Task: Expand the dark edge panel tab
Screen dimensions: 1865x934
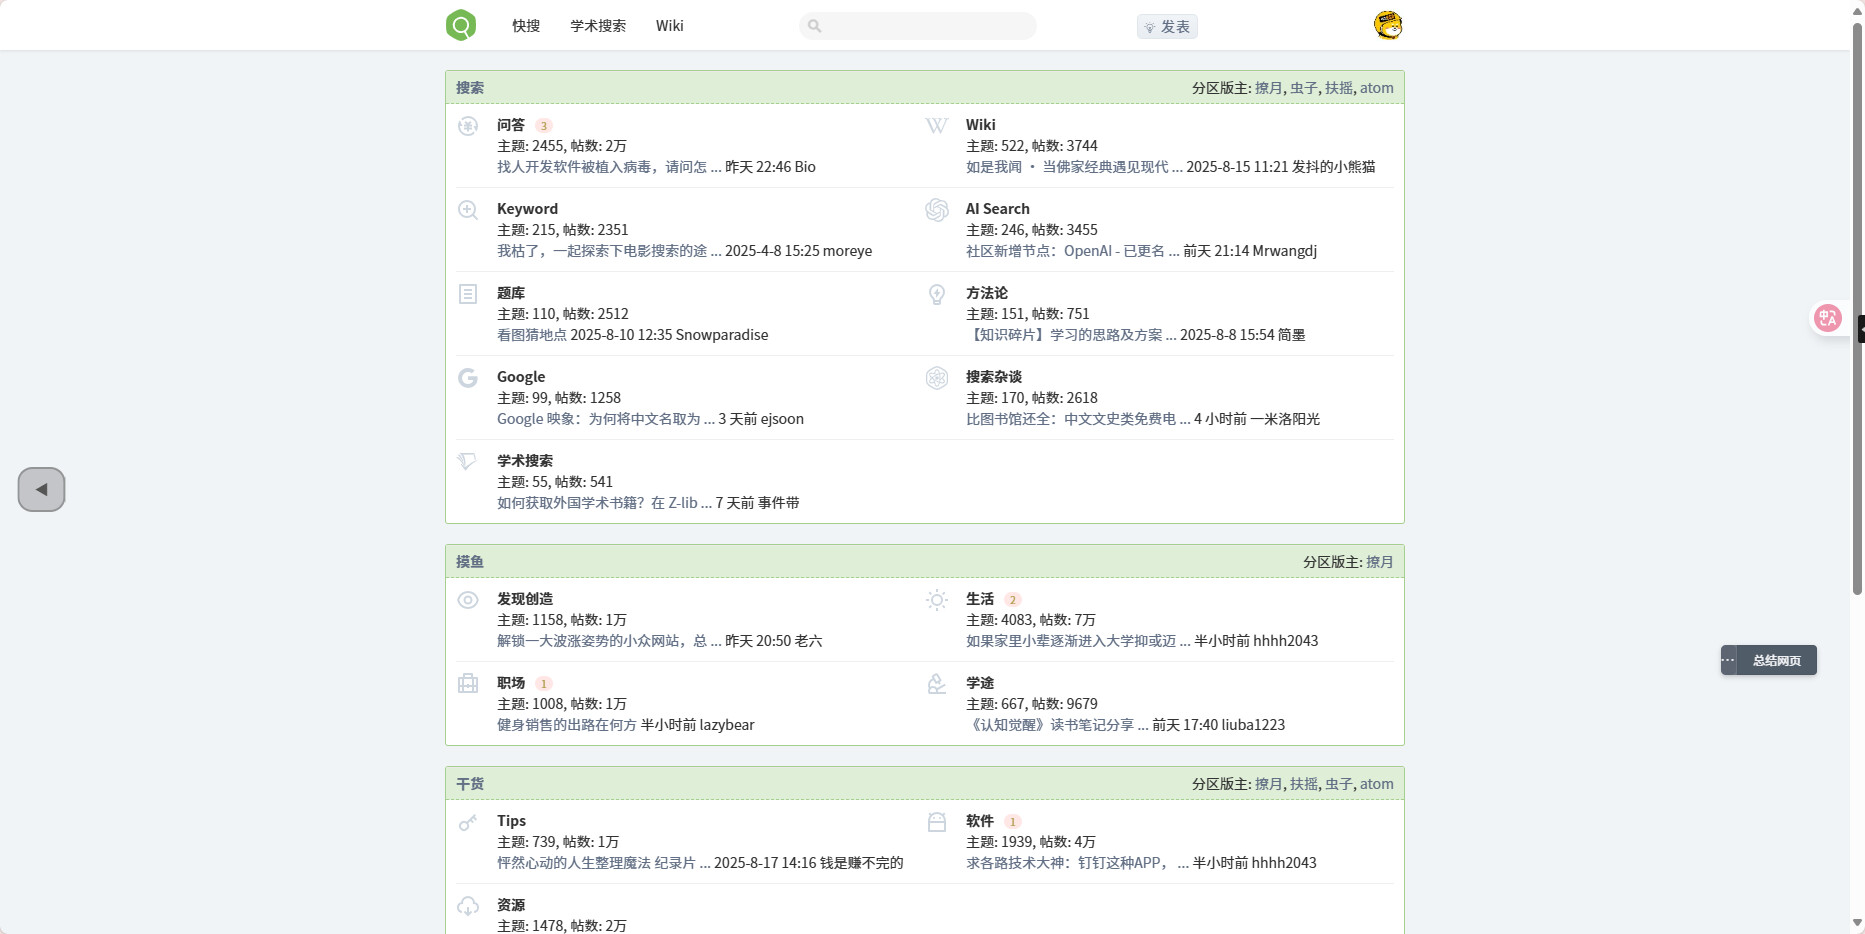Action: [1860, 329]
